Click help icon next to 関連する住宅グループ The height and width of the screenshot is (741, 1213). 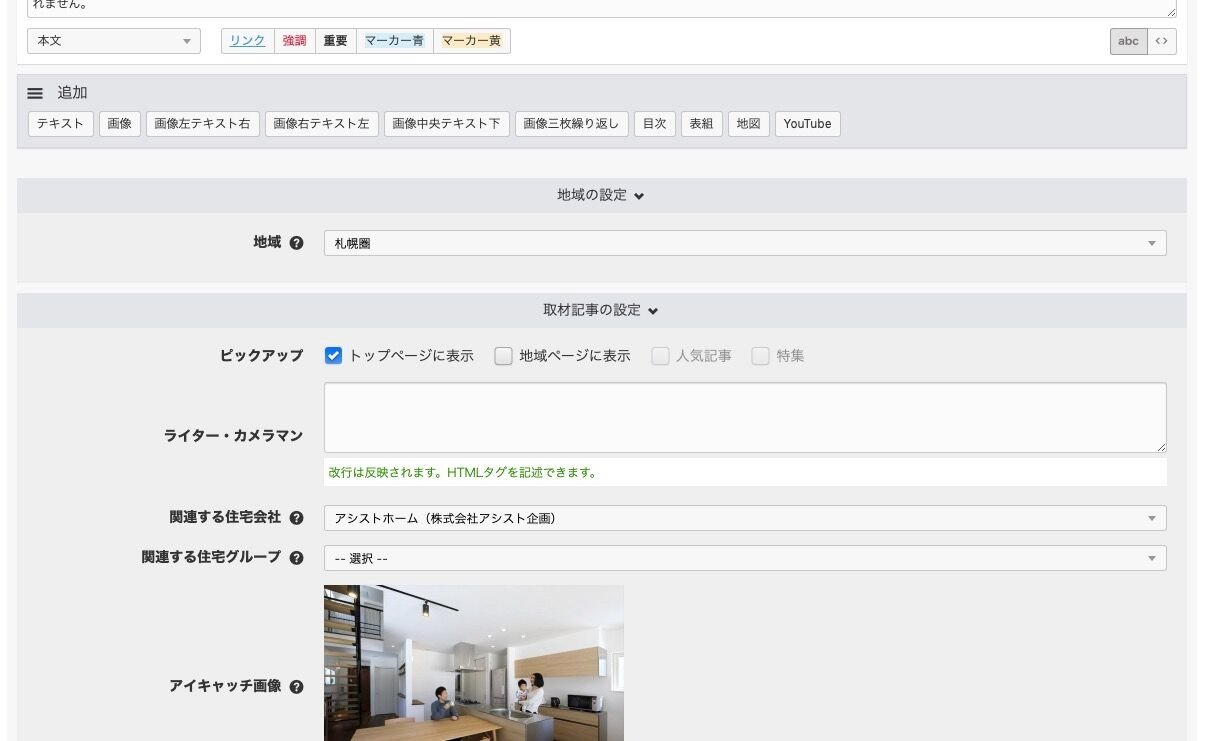[x=296, y=558]
